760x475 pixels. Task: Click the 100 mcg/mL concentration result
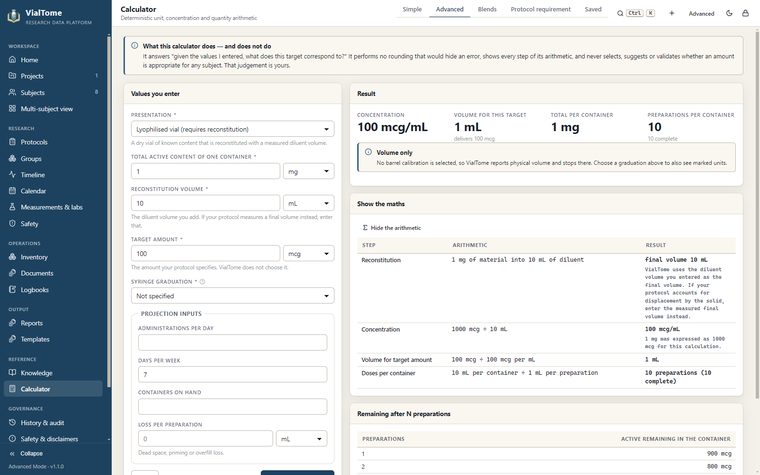pos(393,127)
